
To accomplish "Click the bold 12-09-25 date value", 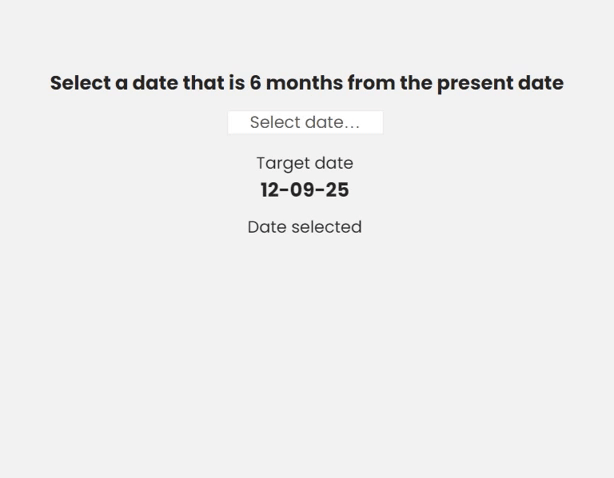I will tap(305, 190).
